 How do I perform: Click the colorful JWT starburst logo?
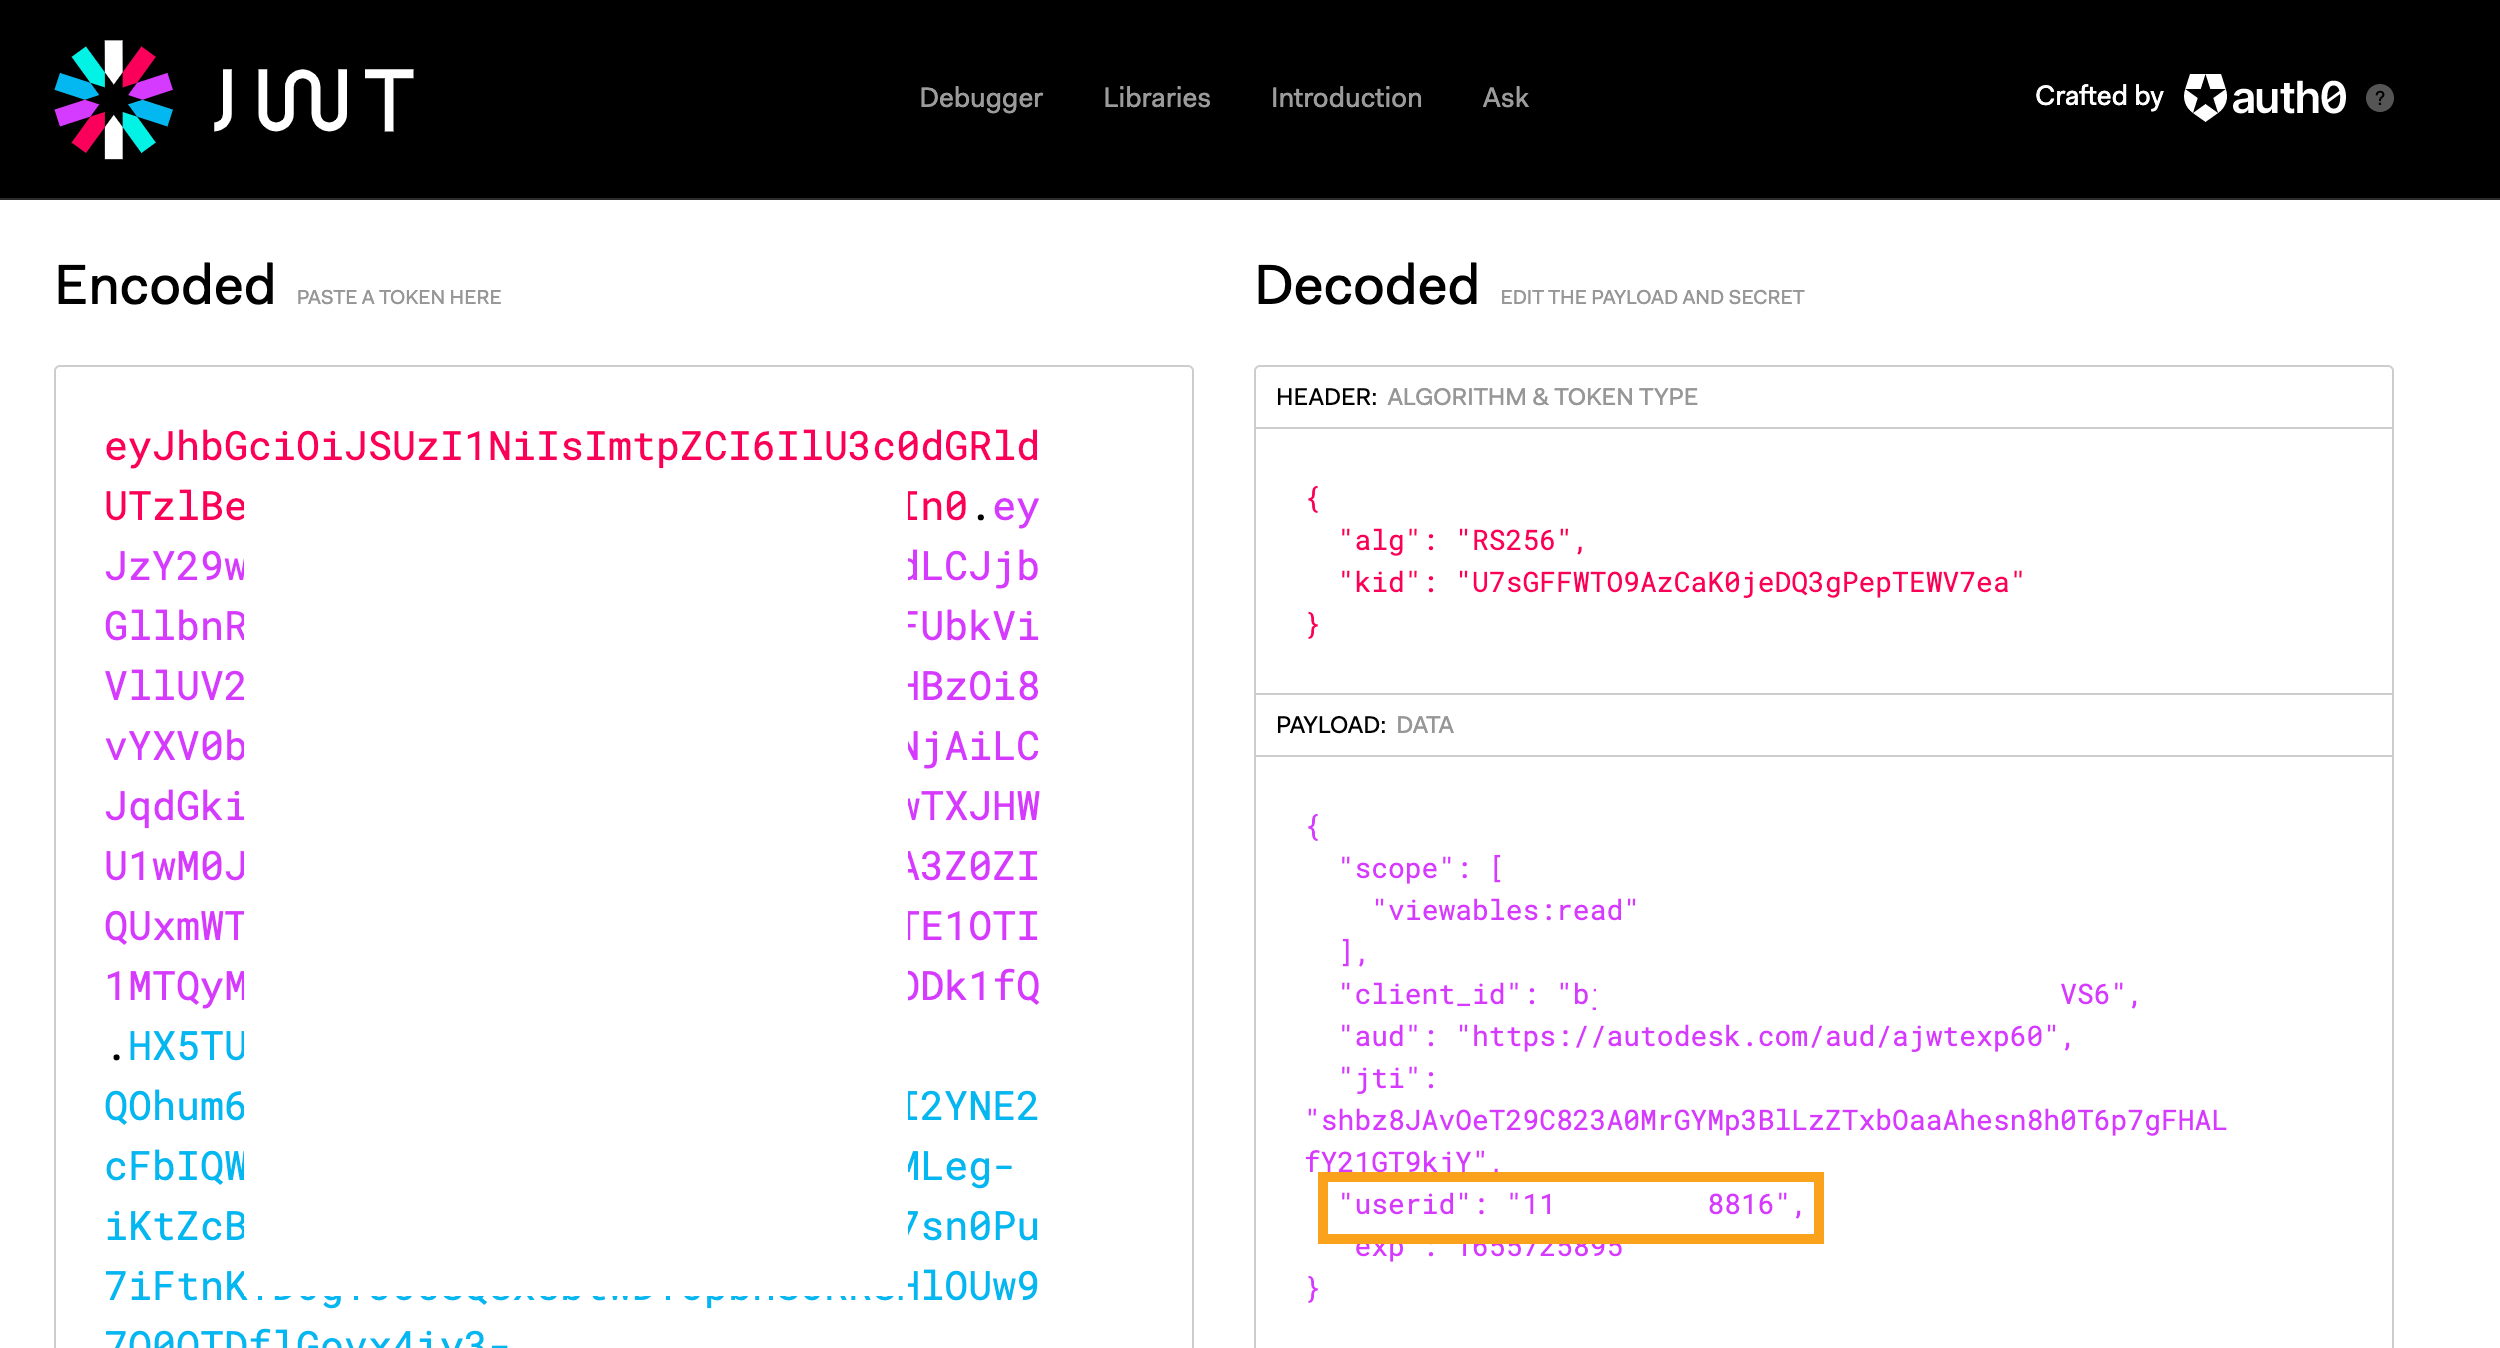(x=113, y=99)
